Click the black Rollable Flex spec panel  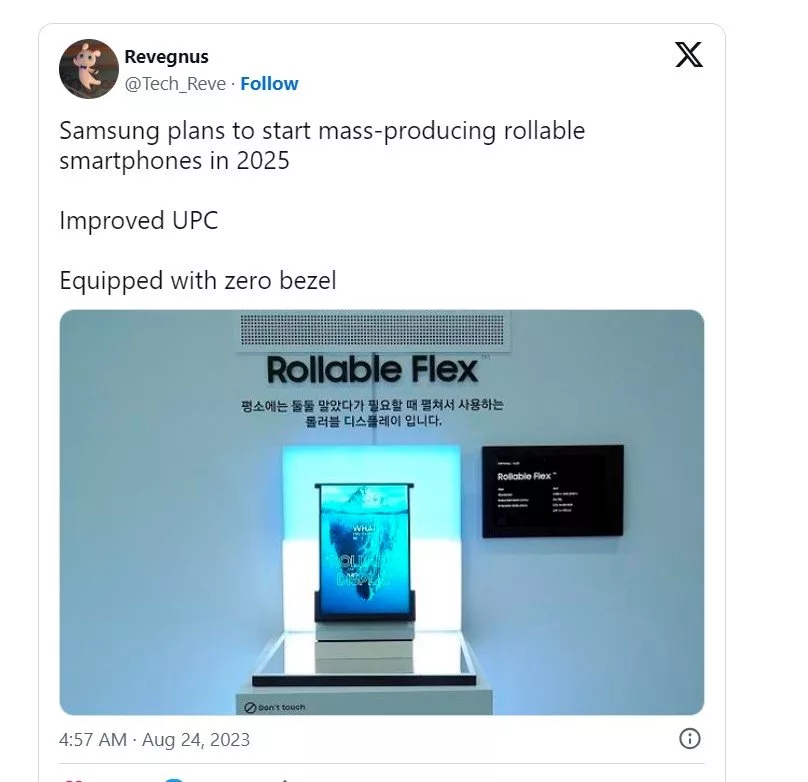(552, 491)
